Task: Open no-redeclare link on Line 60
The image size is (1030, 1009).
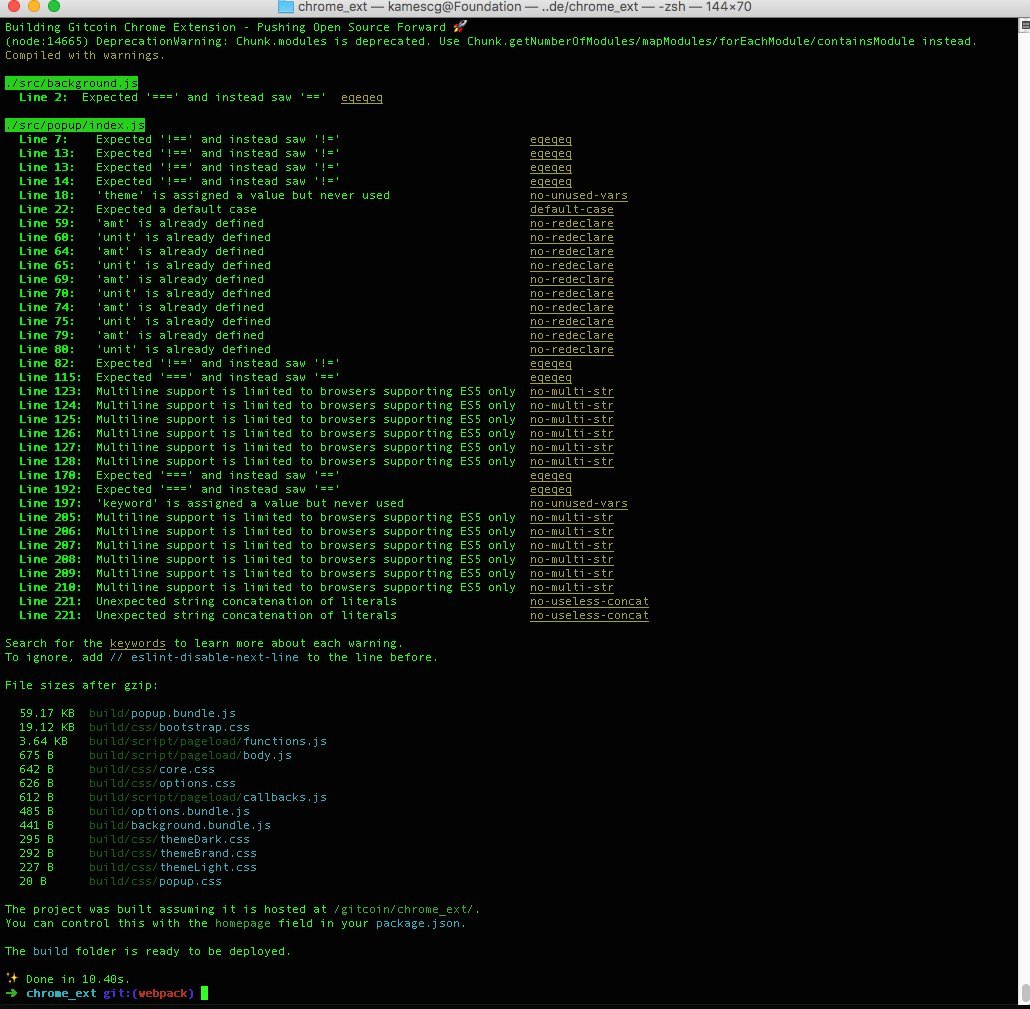Action: pyautogui.click(x=571, y=237)
